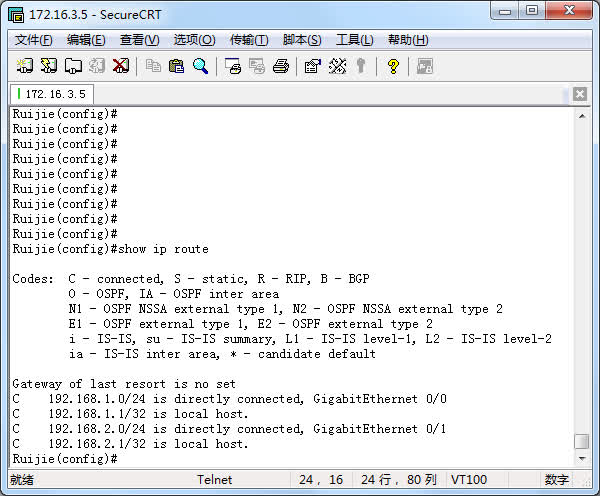Click the Connect in Tab icon
This screenshot has width=600, height=496.
coord(73,66)
